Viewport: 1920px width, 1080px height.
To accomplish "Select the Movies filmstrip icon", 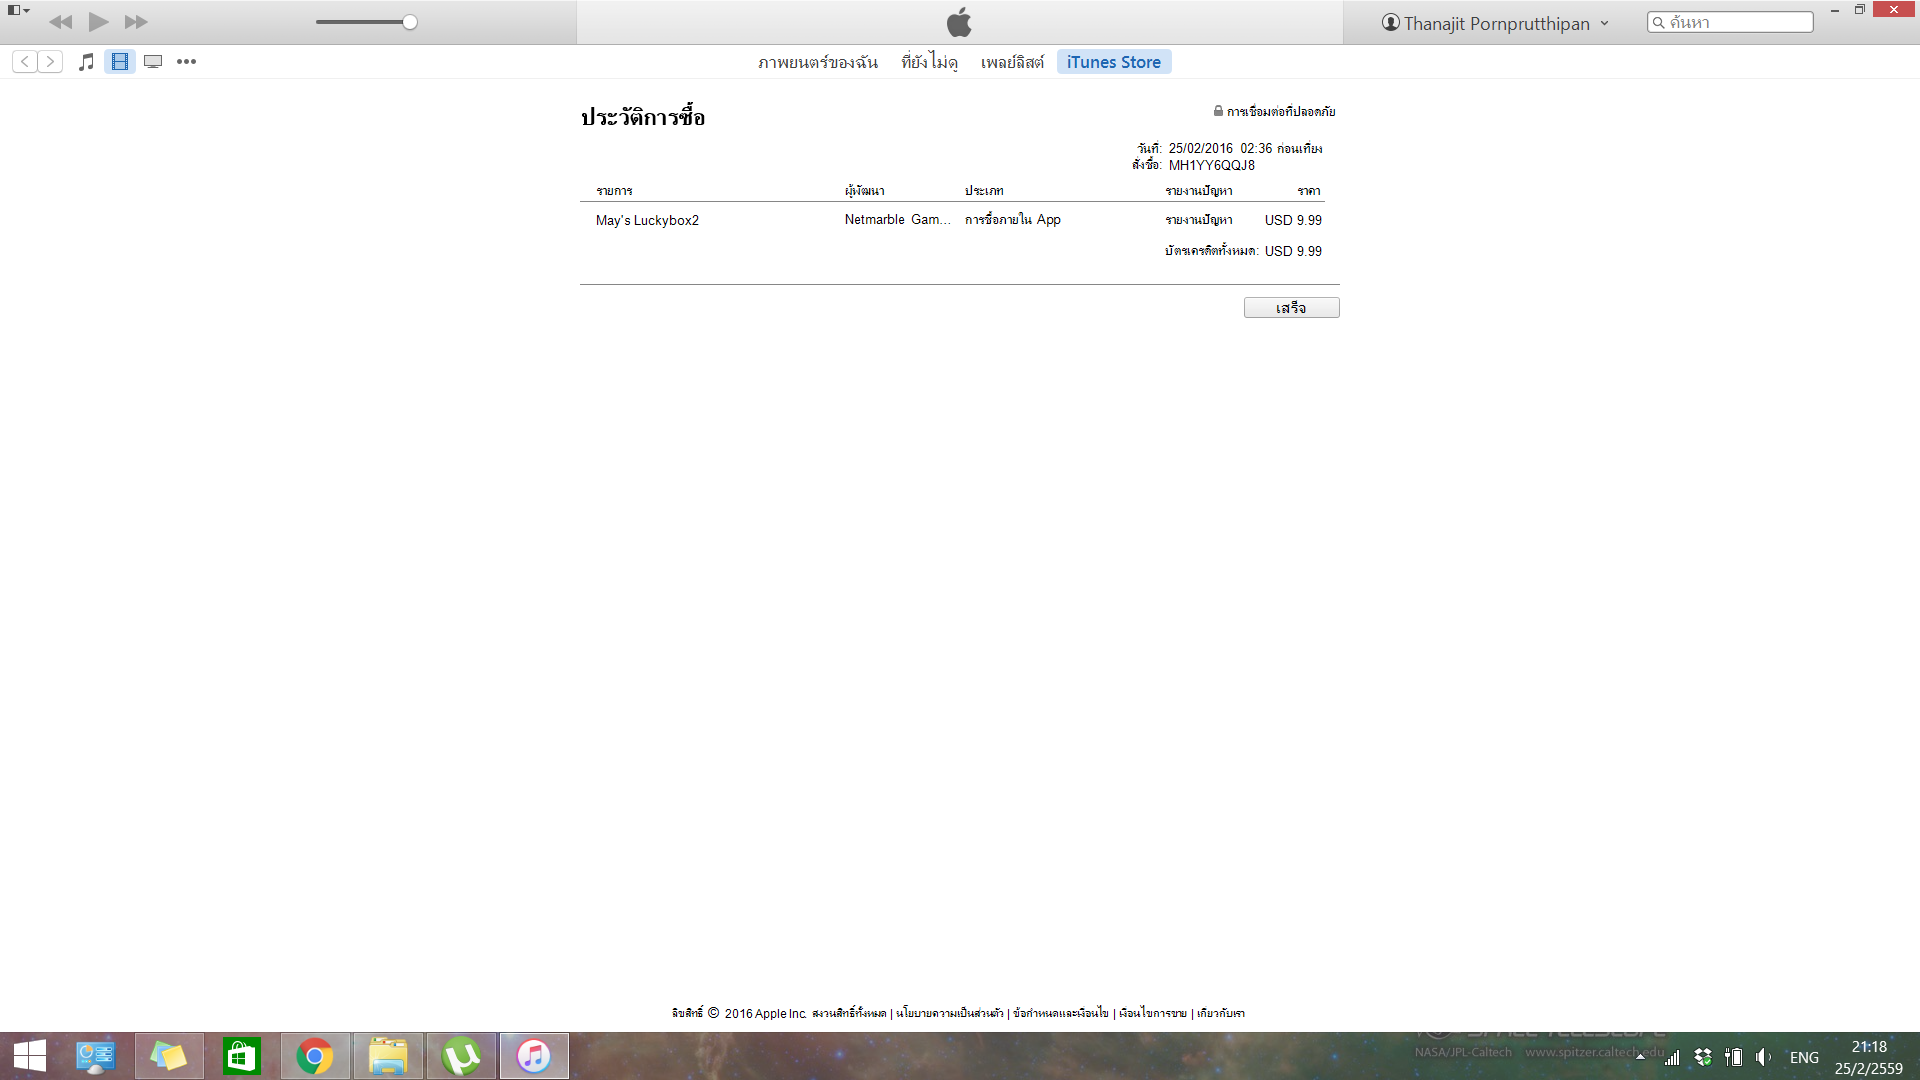I will (120, 62).
